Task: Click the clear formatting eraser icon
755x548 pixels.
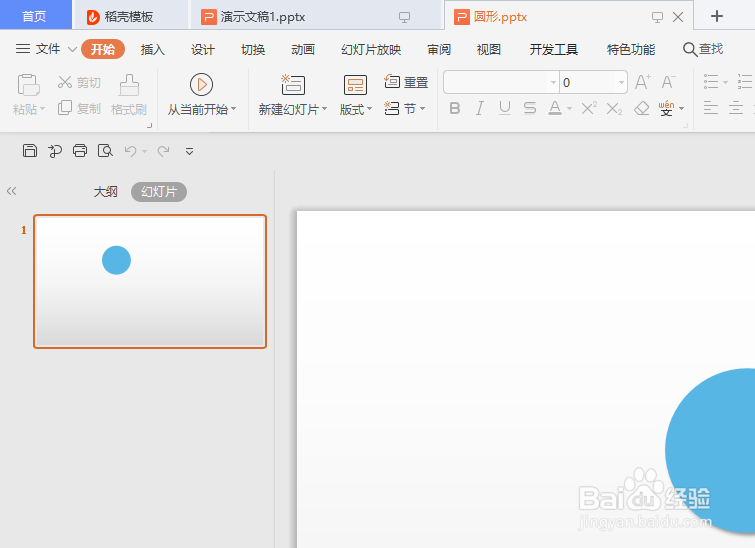Action: (x=641, y=108)
